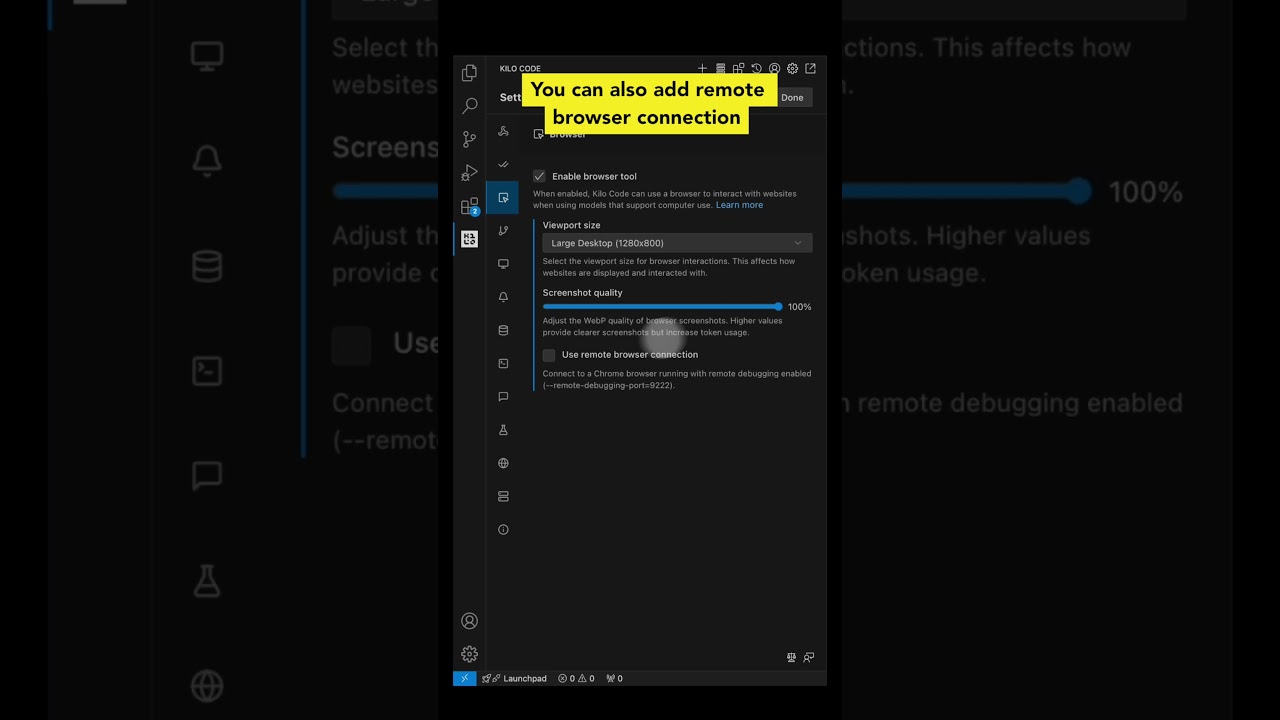Open About section info icon
Screen dimensions: 1280x720
(503, 530)
